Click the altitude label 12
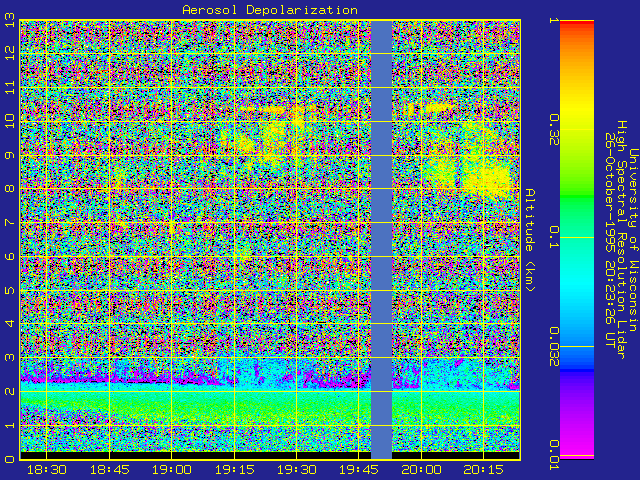Image resolution: width=640 pixels, height=480 pixels. [10, 53]
